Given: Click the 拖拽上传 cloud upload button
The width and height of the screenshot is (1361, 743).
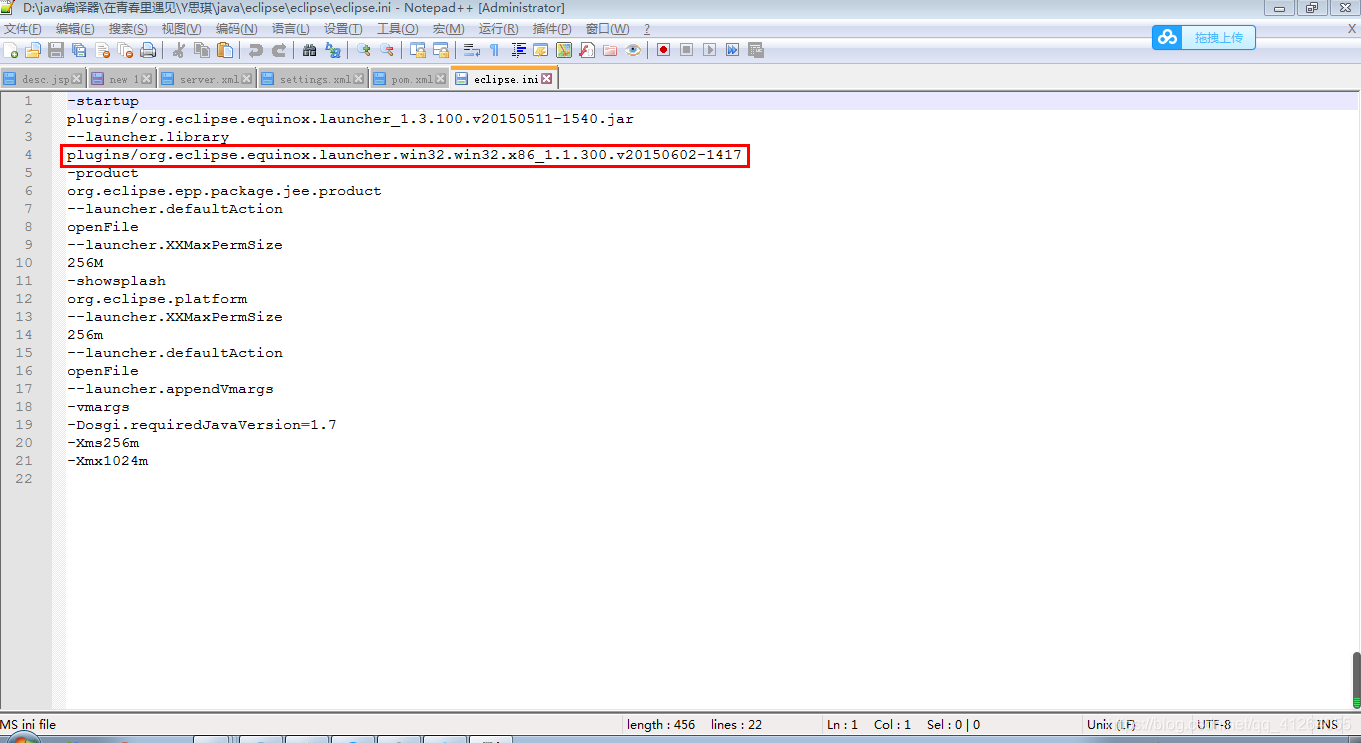Looking at the screenshot, I should pyautogui.click(x=1203, y=38).
